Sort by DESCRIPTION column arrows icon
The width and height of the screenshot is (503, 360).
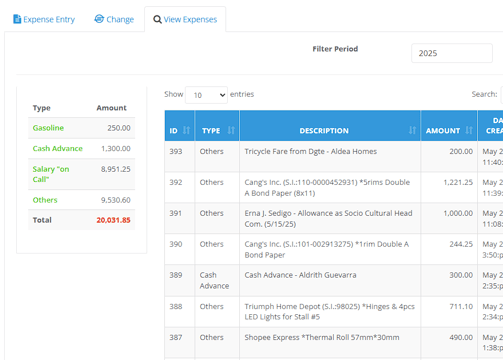(x=412, y=130)
